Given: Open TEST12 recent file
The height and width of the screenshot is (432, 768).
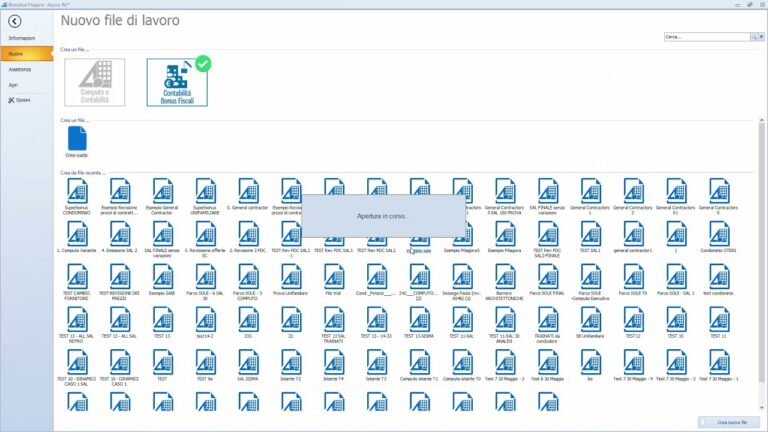Looking at the screenshot, I should click(633, 323).
